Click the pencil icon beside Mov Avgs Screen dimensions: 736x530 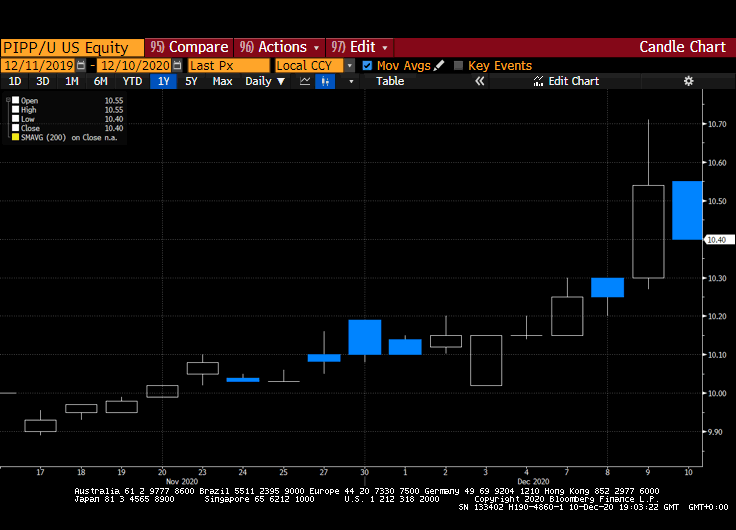(x=439, y=65)
